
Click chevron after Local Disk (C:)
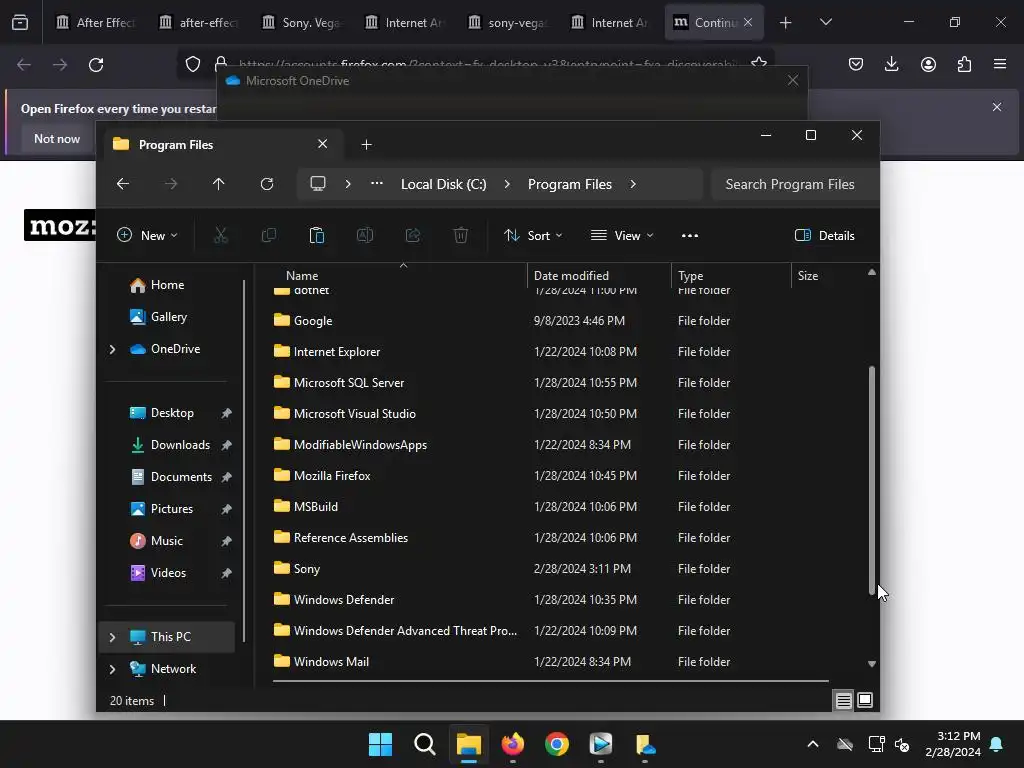507,184
